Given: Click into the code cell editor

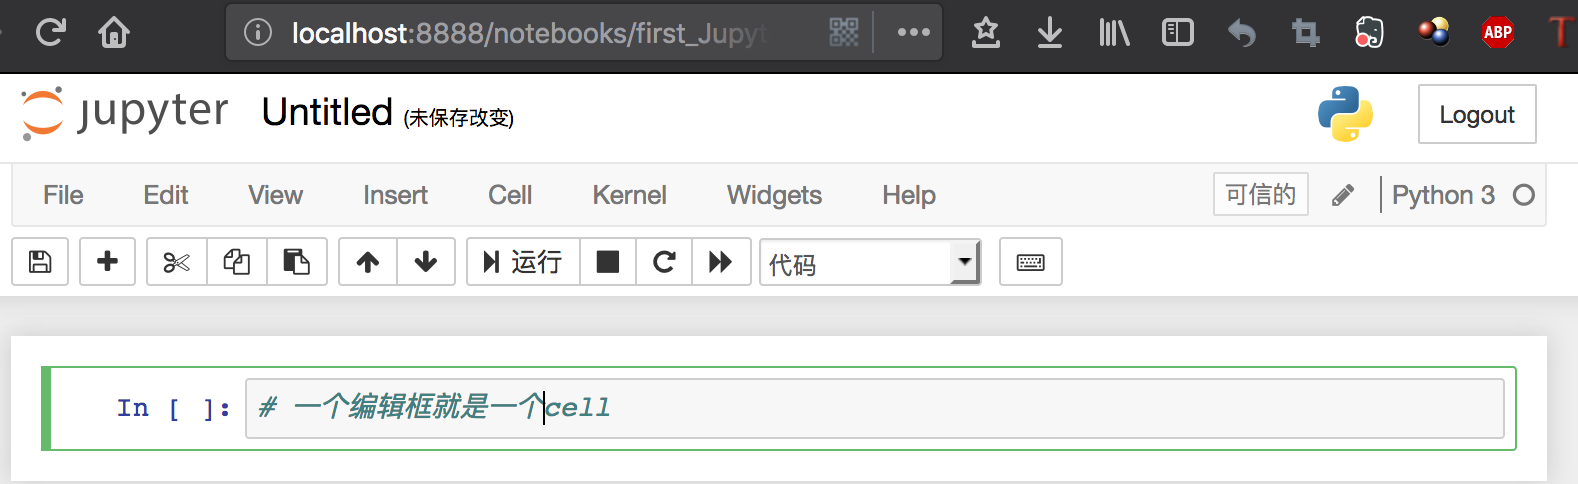Looking at the screenshot, I should [x=875, y=408].
